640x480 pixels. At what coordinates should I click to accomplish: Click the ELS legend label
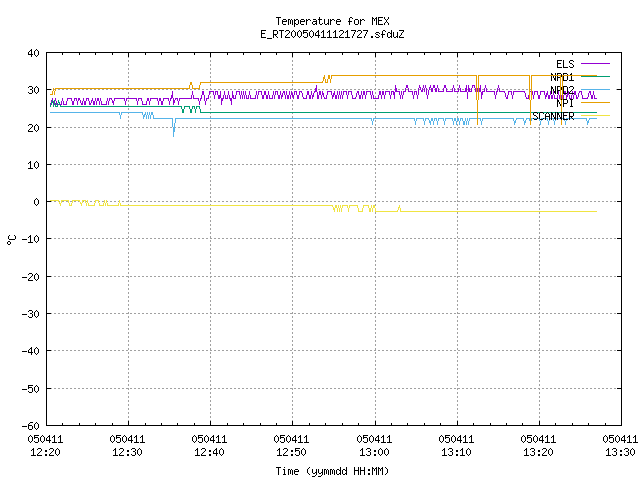565,64
